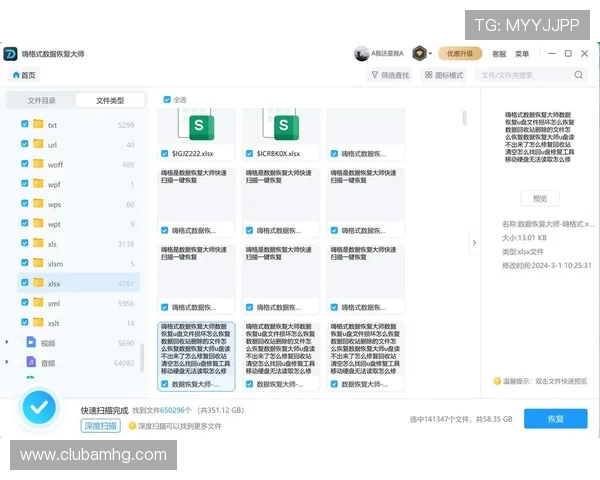Click the 筛选查找 filter funnel icon

(375, 75)
